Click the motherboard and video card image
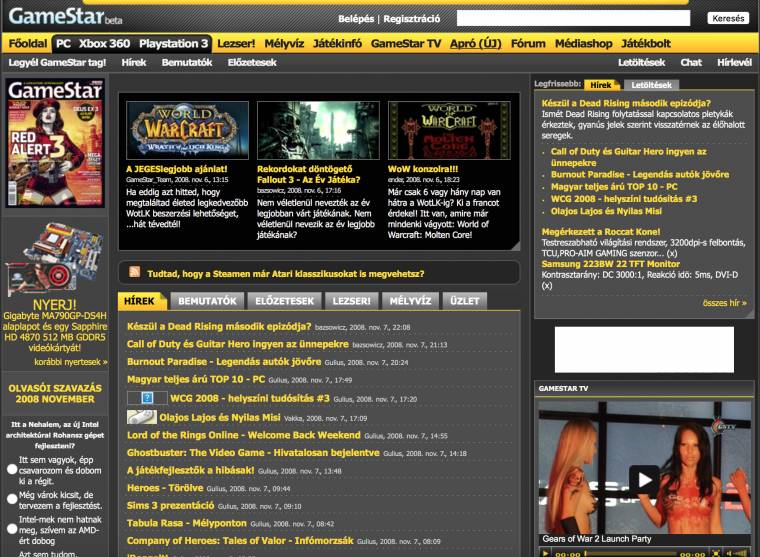This screenshot has height=557, width=760. (55, 258)
